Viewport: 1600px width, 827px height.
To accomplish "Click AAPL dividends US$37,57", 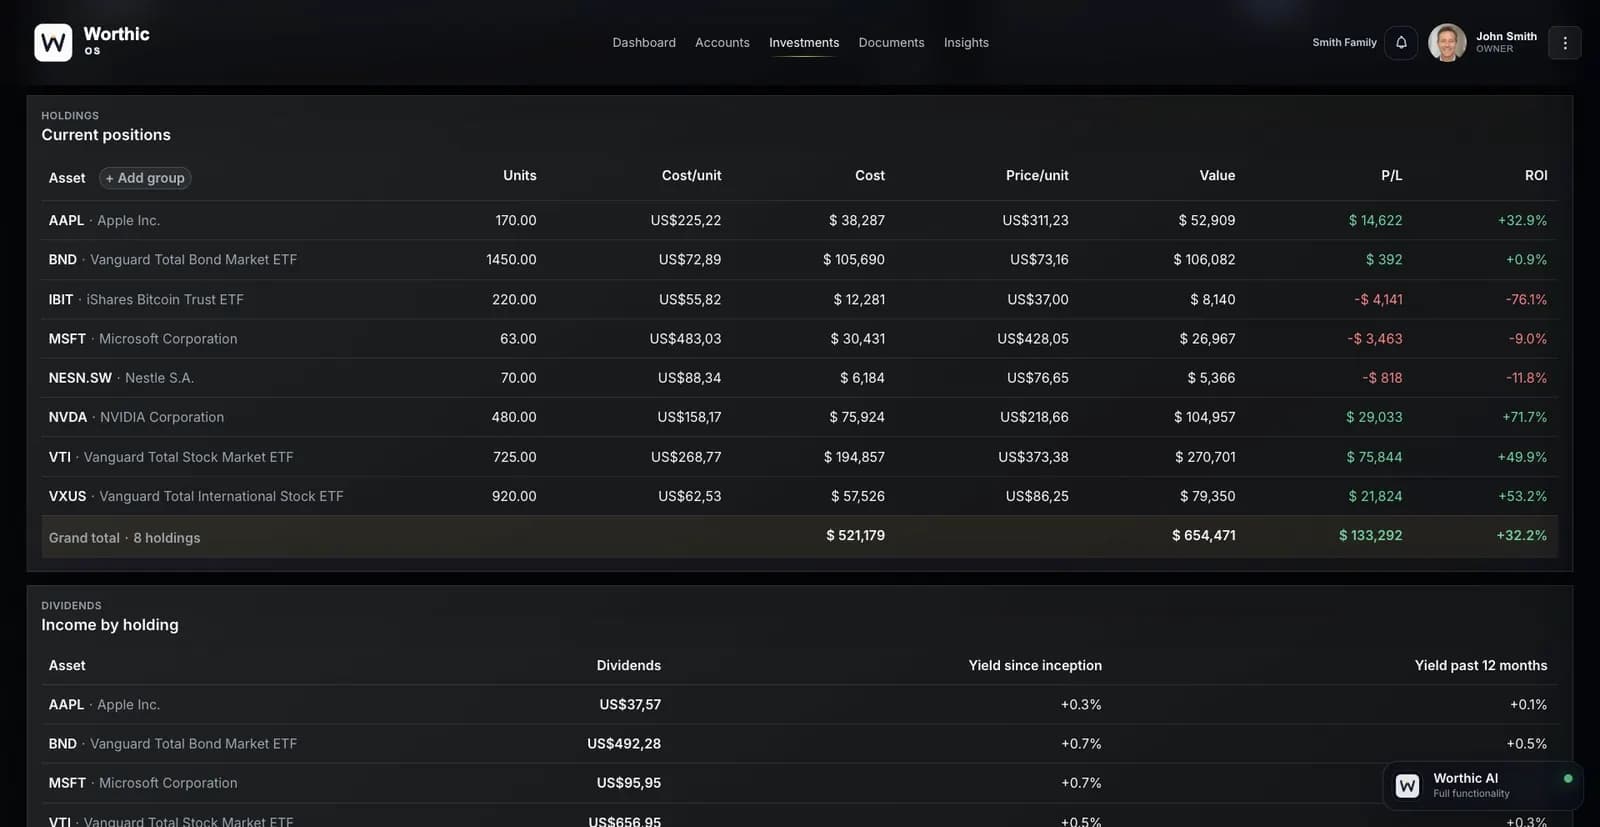I will [630, 705].
